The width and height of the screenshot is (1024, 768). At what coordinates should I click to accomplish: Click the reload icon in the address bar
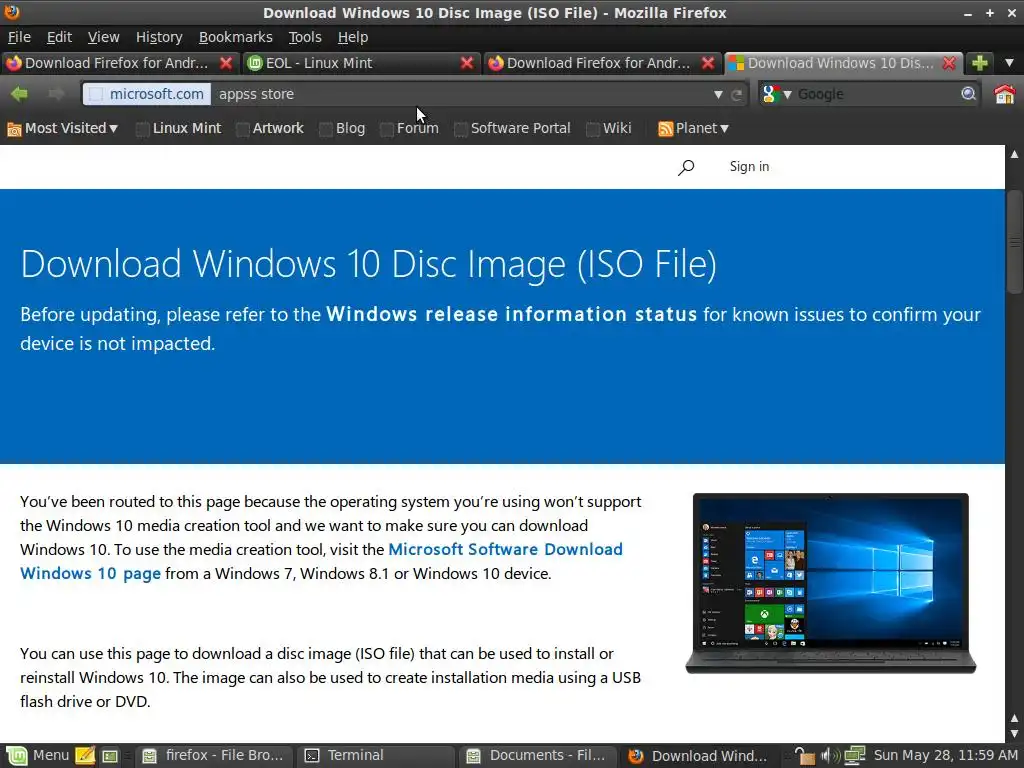click(737, 95)
